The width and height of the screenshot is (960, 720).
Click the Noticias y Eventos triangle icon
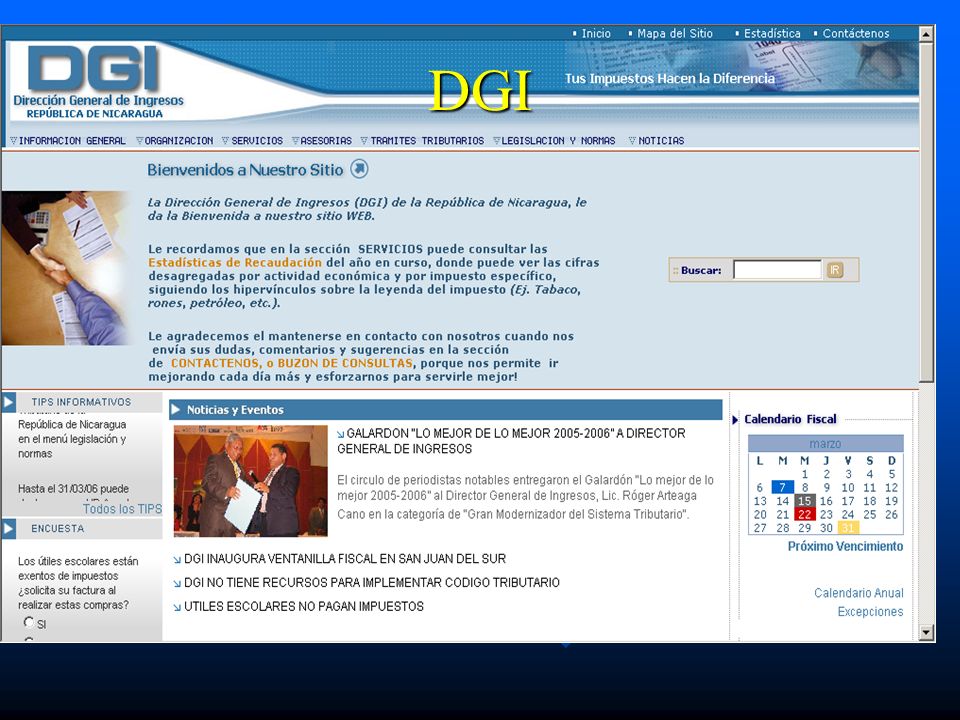click(176, 410)
